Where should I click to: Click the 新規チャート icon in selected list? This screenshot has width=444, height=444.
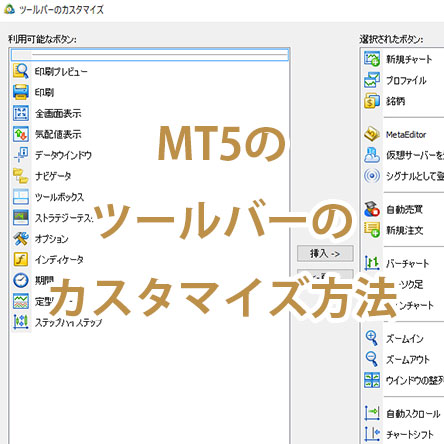tap(372, 59)
